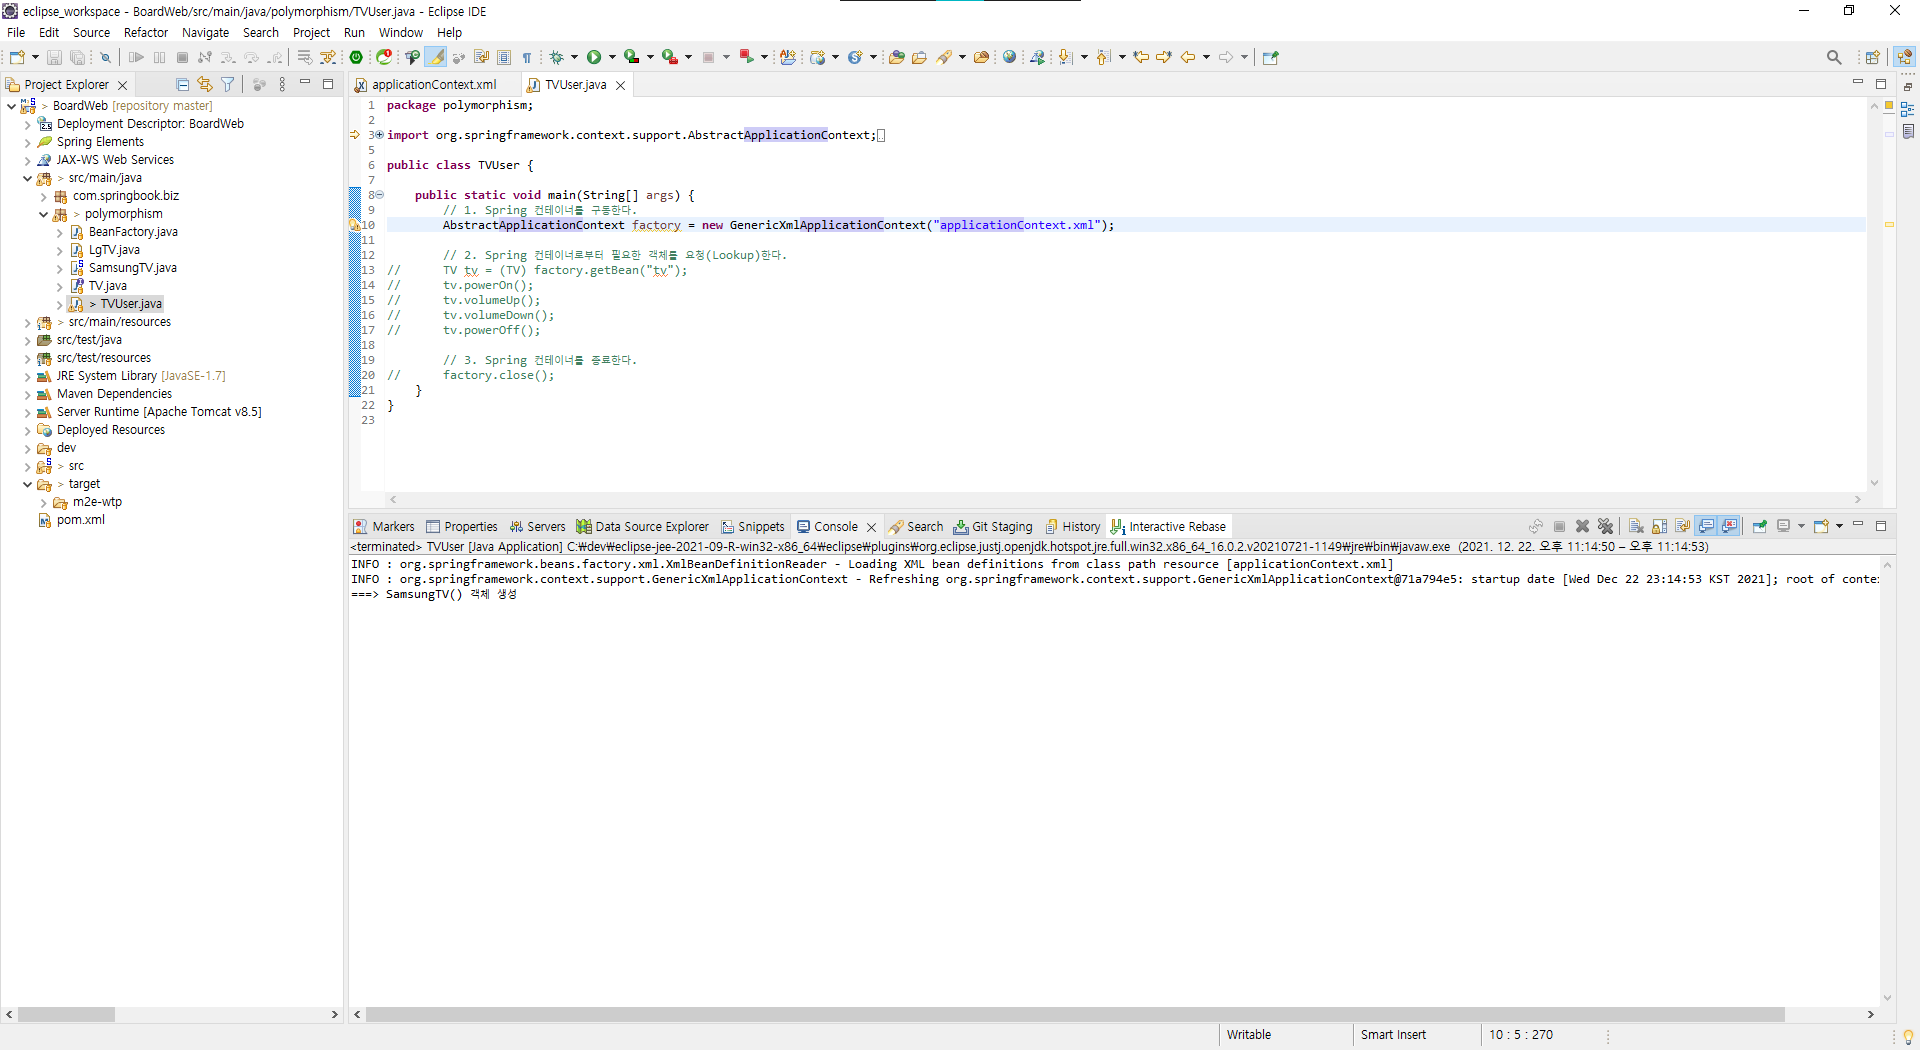
Task: Navigate back in editor history
Action: click(1188, 57)
